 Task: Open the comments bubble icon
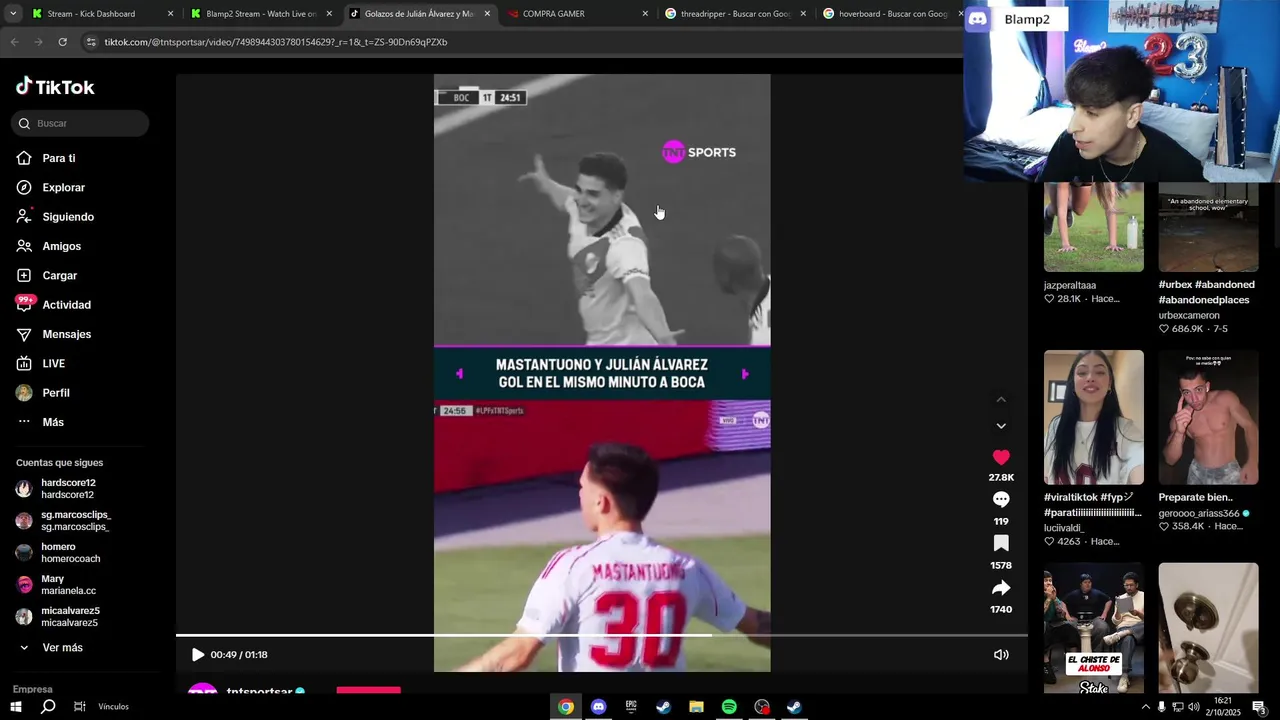coord(1001,500)
